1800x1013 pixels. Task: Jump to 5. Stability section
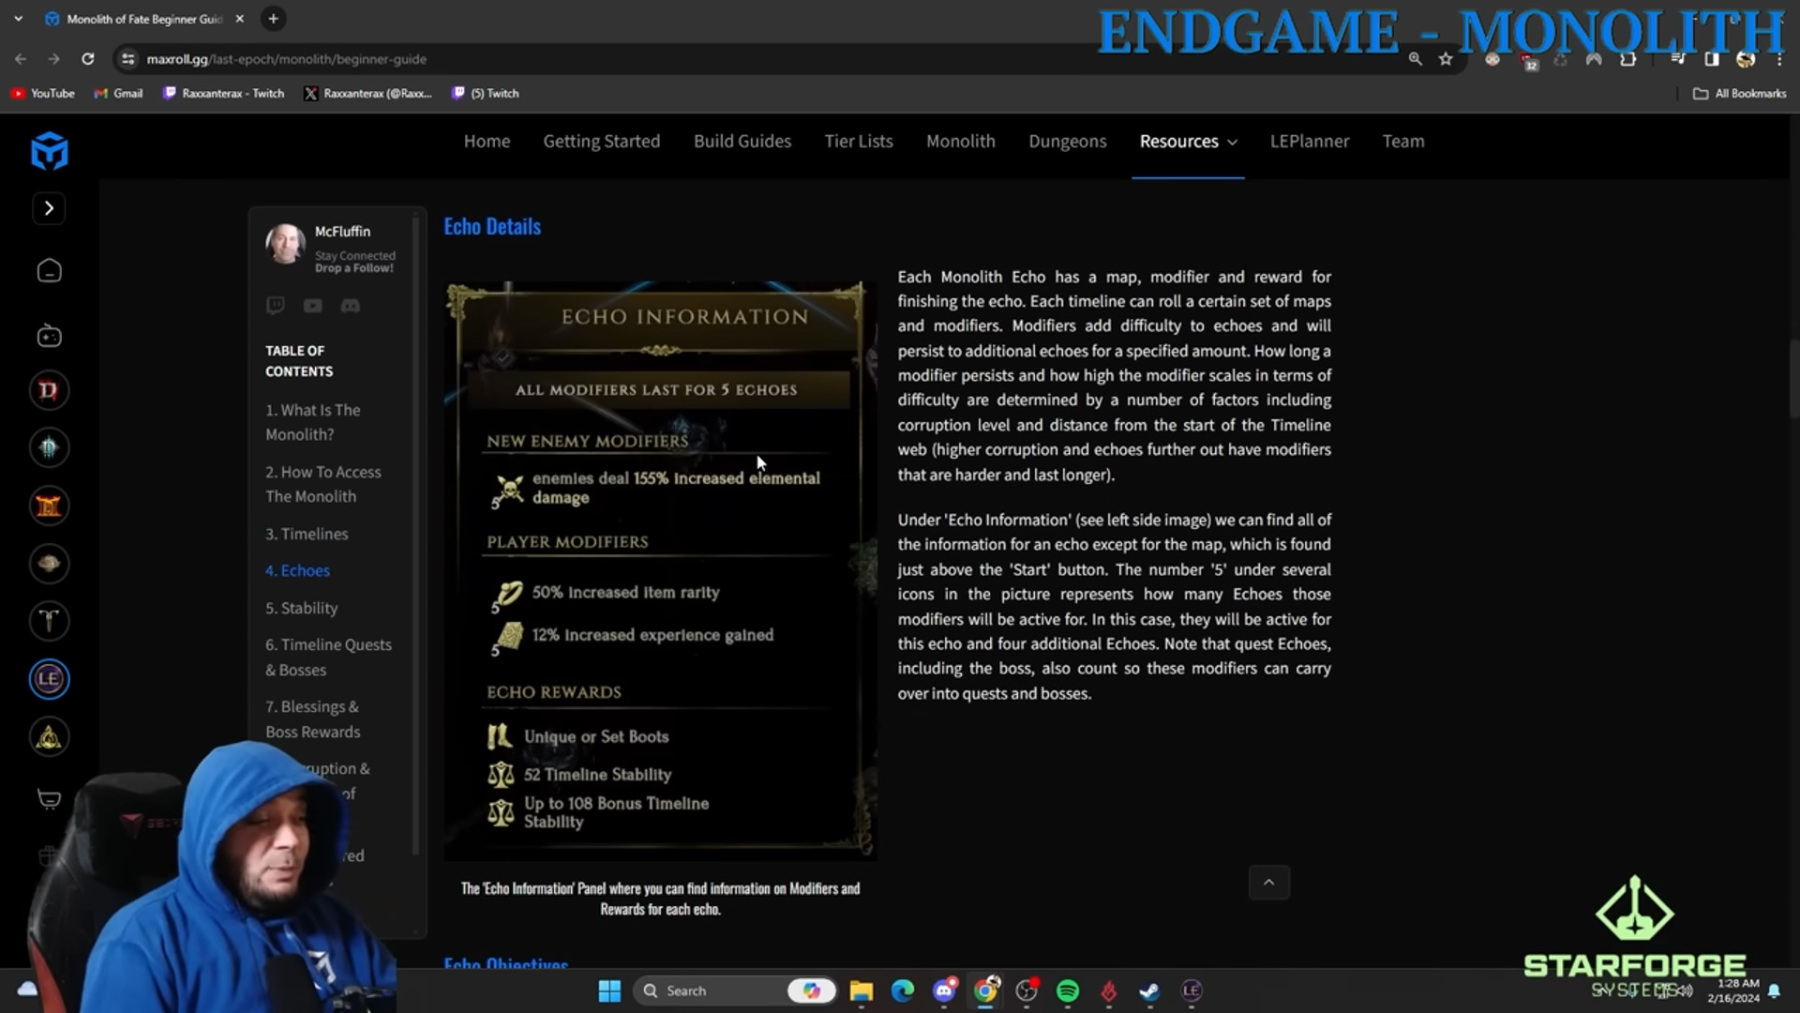[x=301, y=608]
